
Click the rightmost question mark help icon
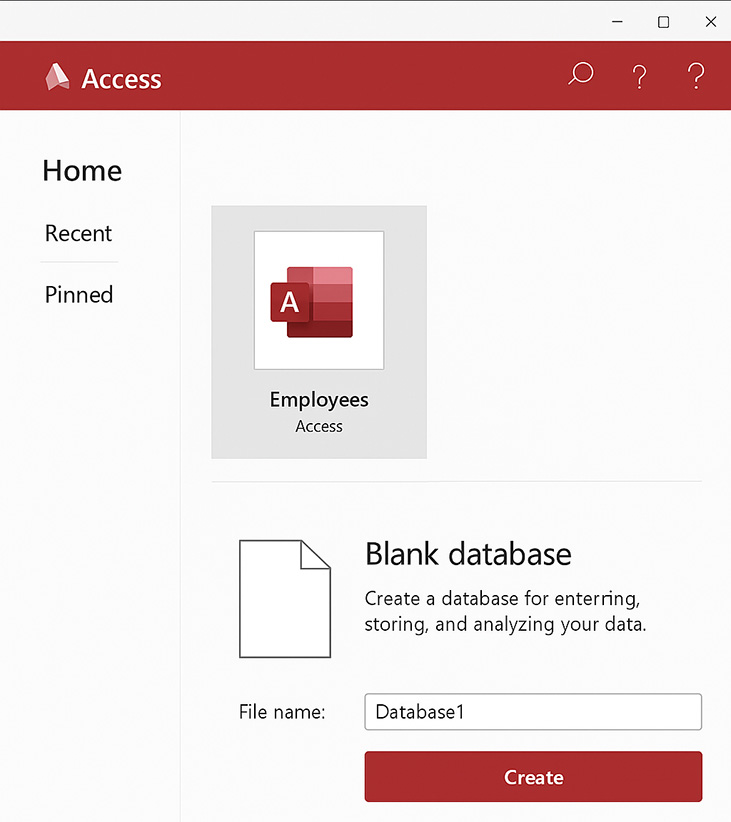pos(696,76)
